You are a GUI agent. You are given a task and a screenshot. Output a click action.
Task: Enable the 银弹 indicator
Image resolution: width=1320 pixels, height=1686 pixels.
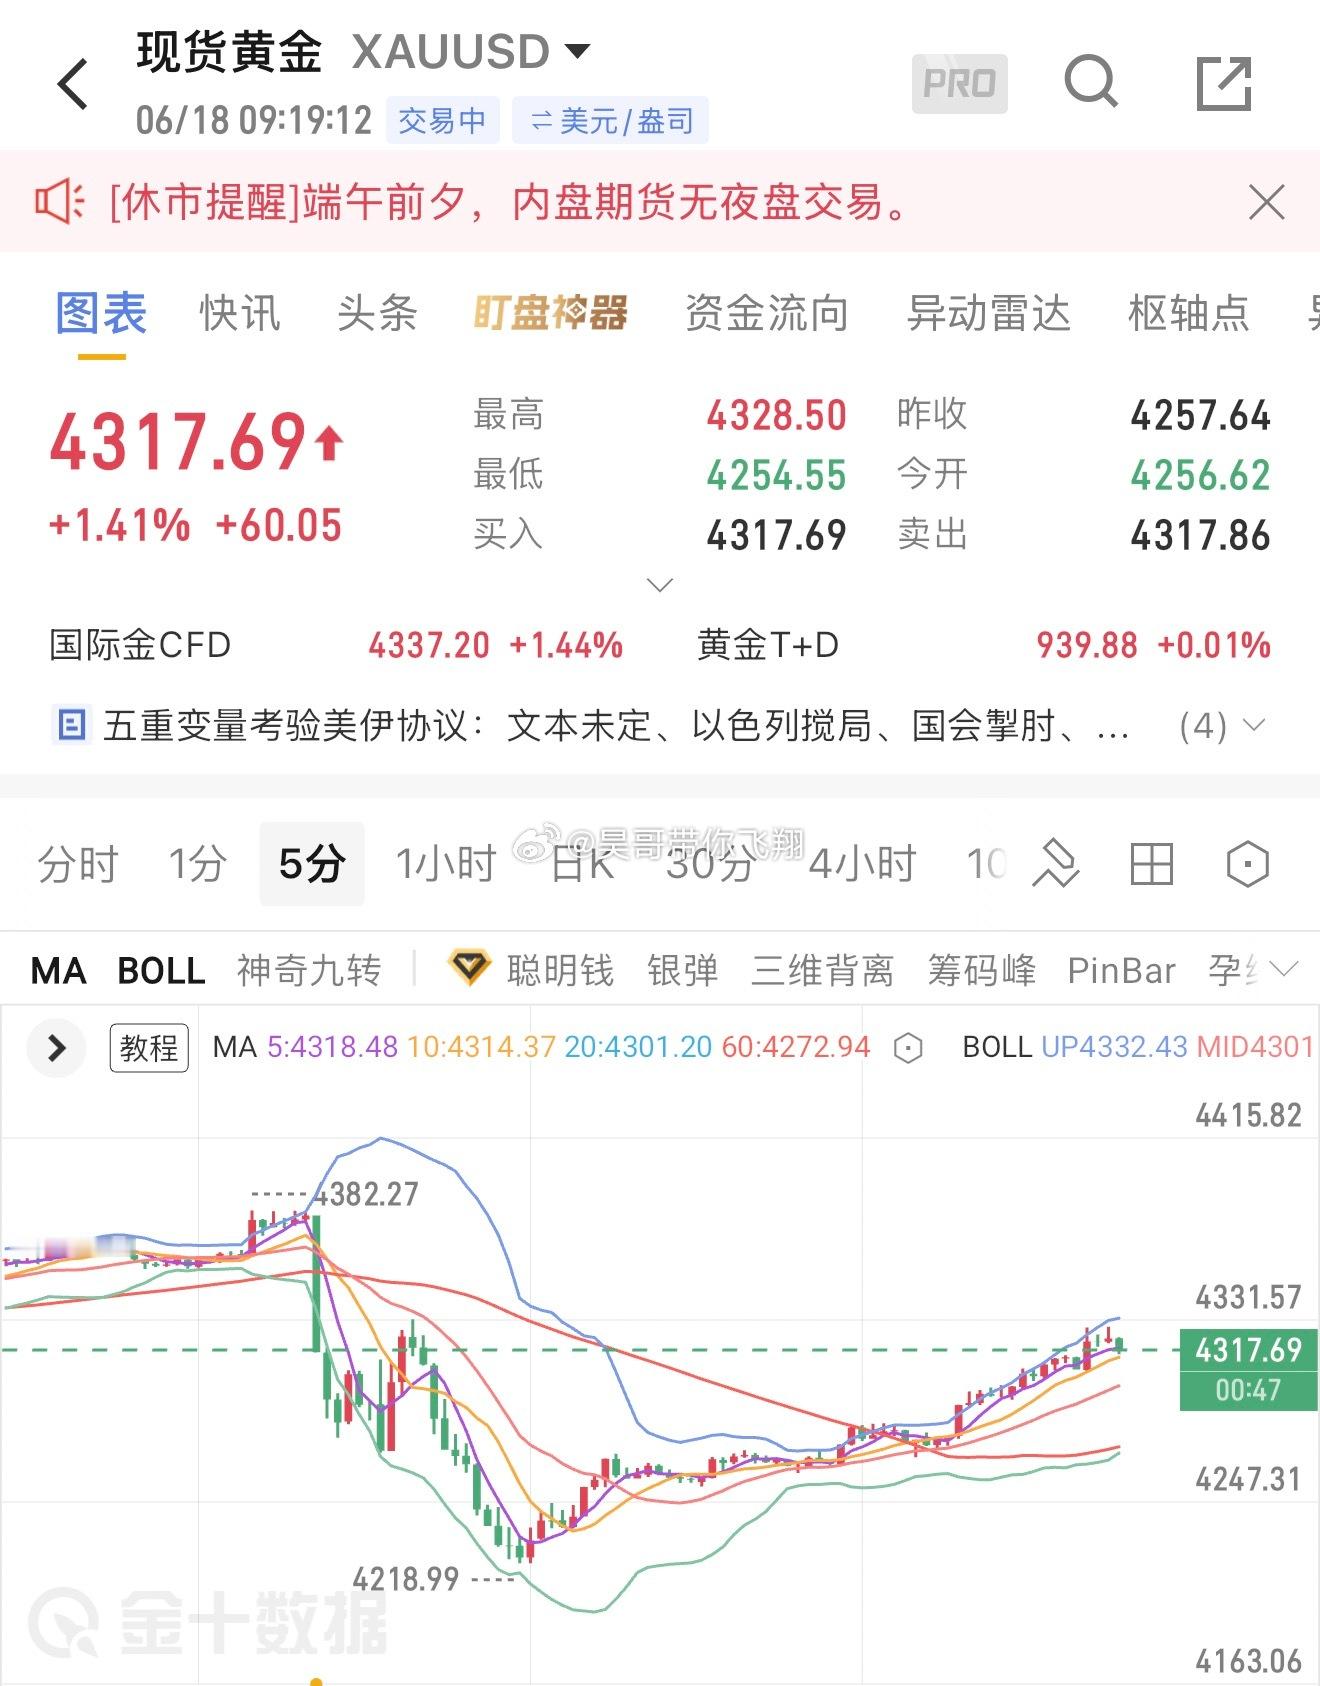pos(683,971)
